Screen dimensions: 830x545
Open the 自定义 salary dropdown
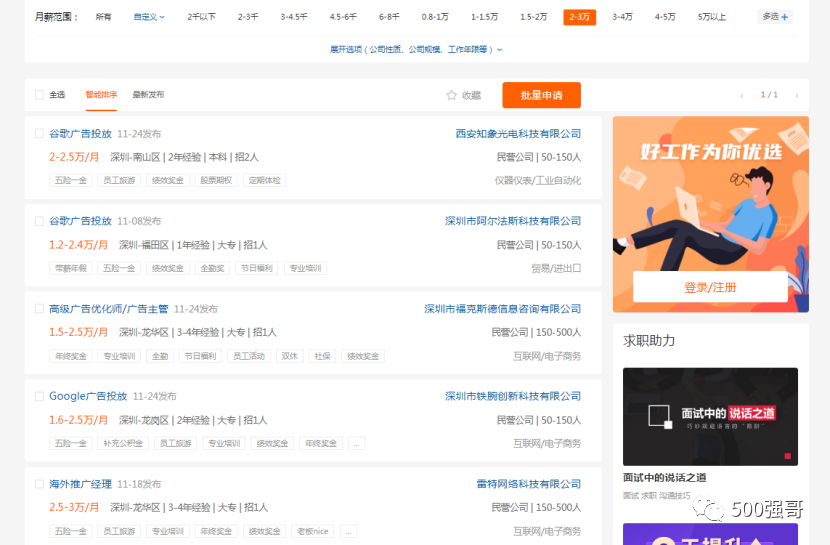pos(149,17)
